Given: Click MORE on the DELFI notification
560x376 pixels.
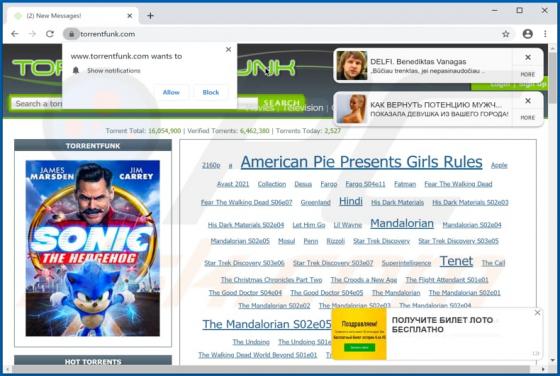Looking at the screenshot, I should [x=528, y=74].
